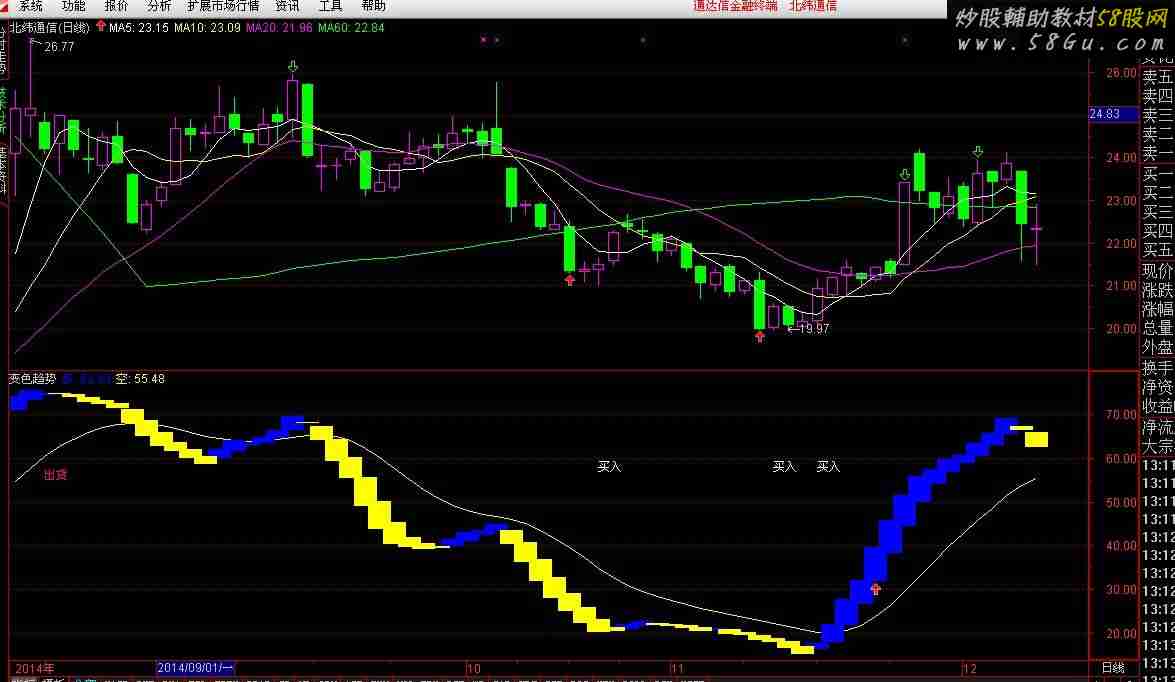Open the 功能 menu
1175x682 pixels.
73,6
